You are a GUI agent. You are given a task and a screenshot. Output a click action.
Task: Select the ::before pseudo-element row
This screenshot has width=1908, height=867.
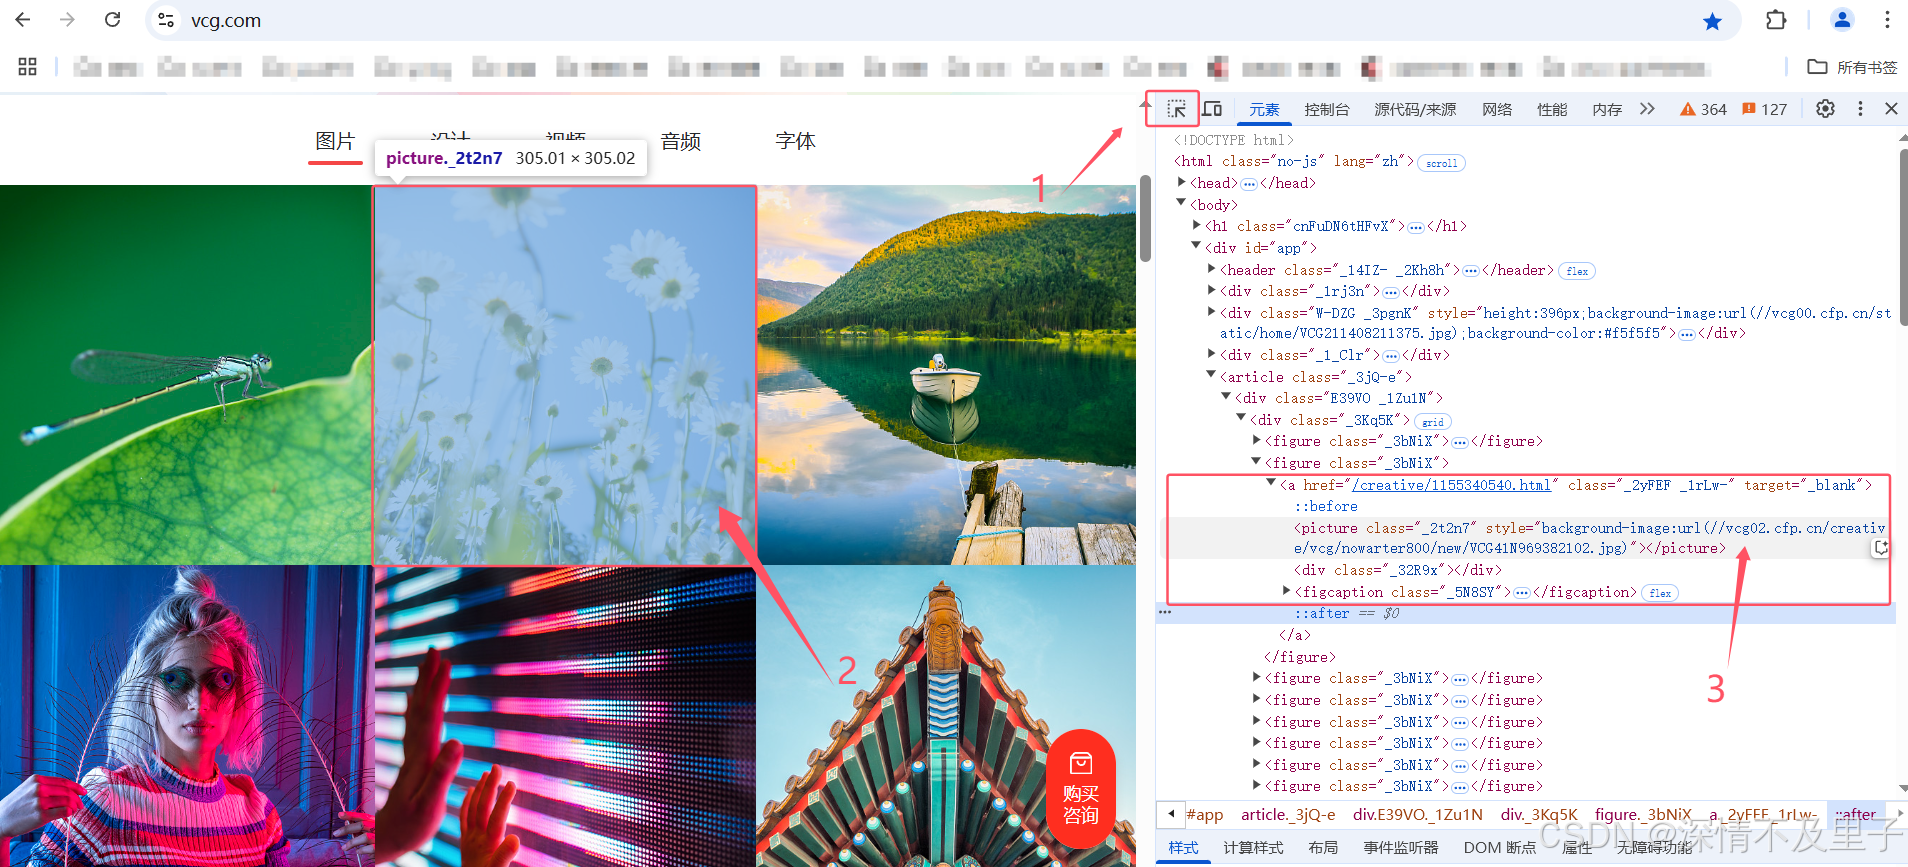click(1326, 507)
